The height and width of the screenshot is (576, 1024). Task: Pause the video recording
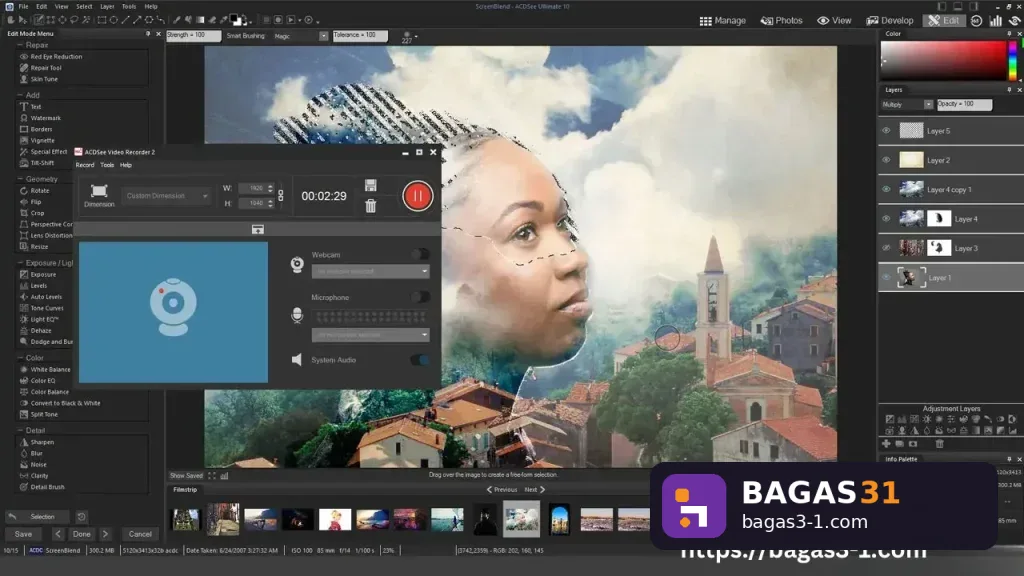[417, 196]
